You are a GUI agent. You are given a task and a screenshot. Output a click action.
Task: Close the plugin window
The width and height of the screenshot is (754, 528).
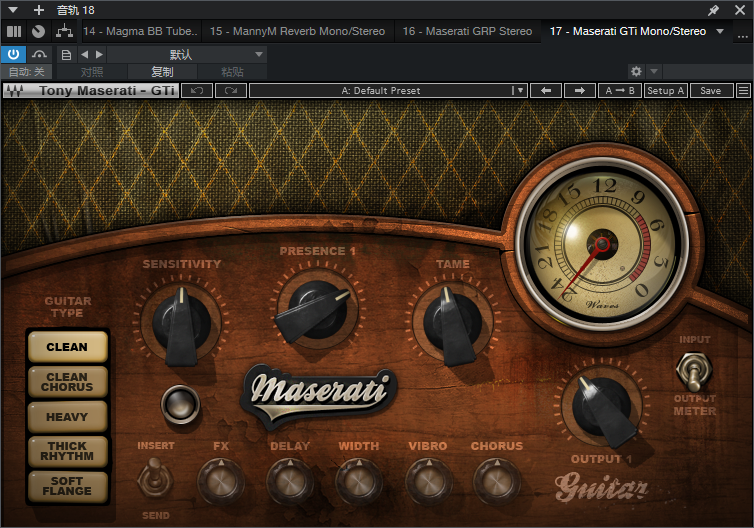tap(740, 10)
